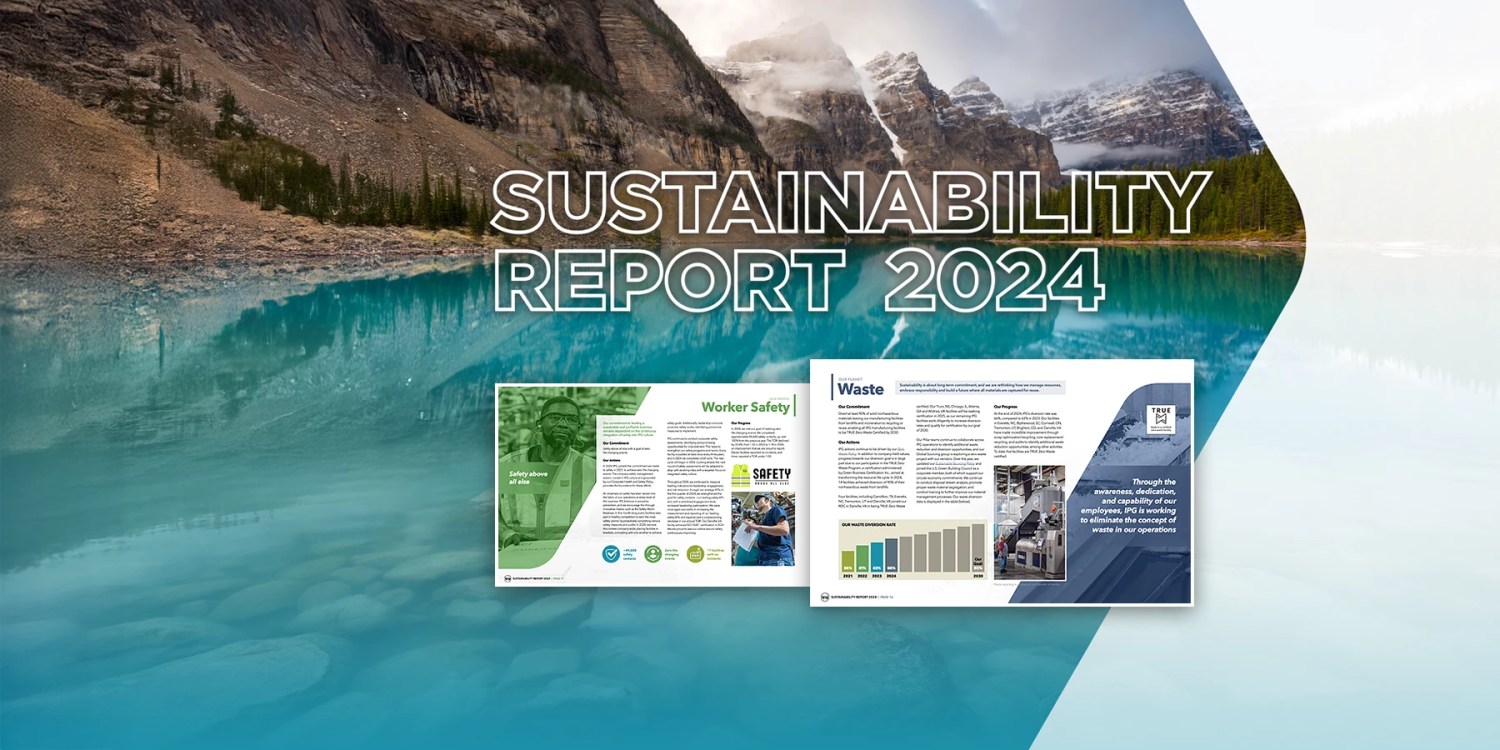The width and height of the screenshot is (1500, 750).
Task: Click the 2022 bar in the chart
Action: point(862,558)
